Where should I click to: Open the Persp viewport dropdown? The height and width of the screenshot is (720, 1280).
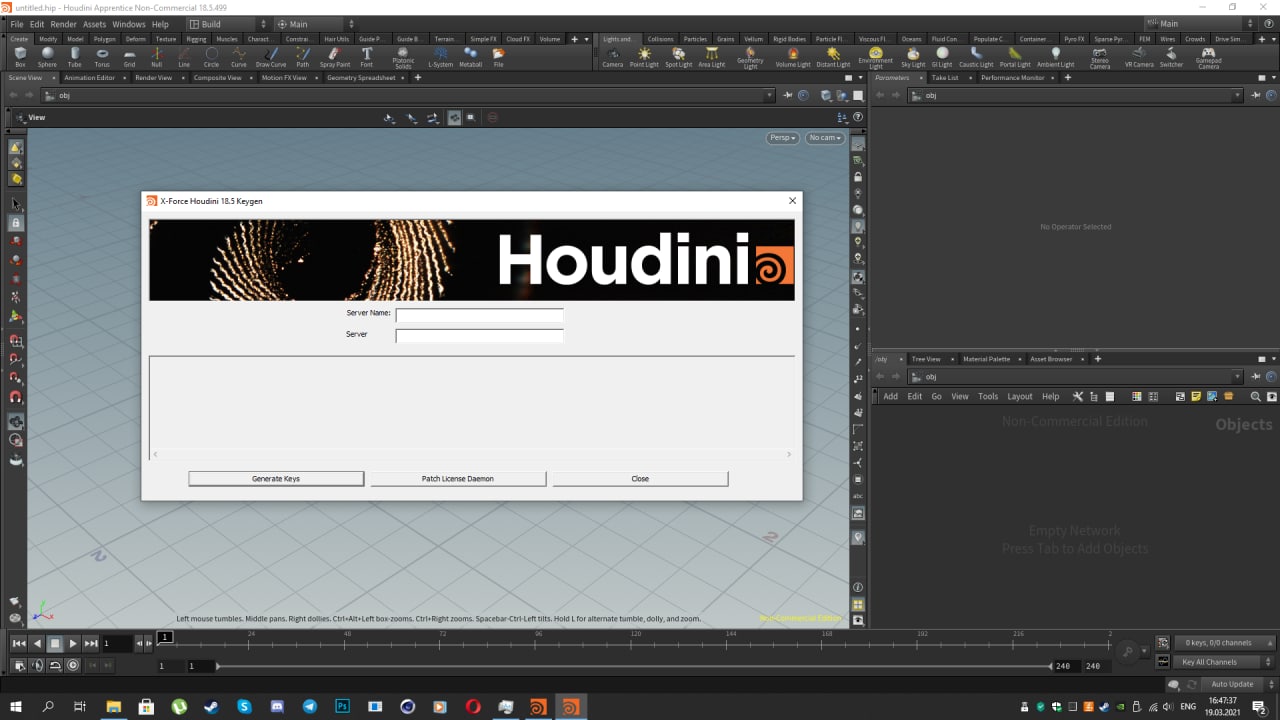[783, 138]
